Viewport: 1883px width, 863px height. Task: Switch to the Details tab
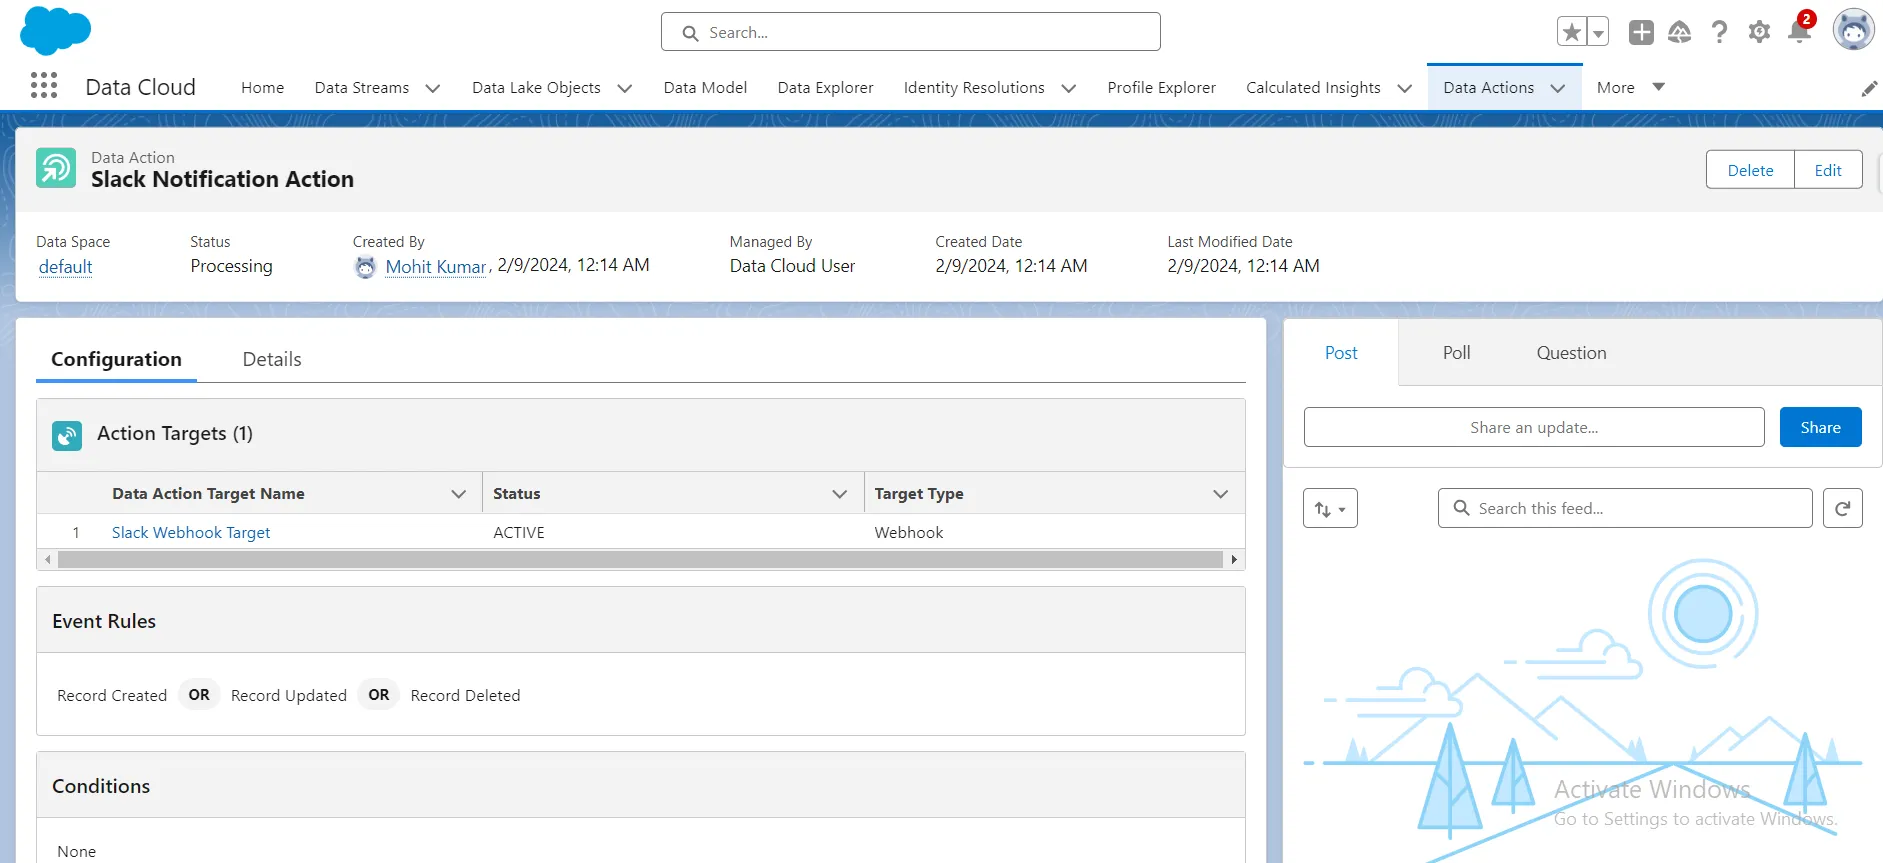pyautogui.click(x=271, y=359)
